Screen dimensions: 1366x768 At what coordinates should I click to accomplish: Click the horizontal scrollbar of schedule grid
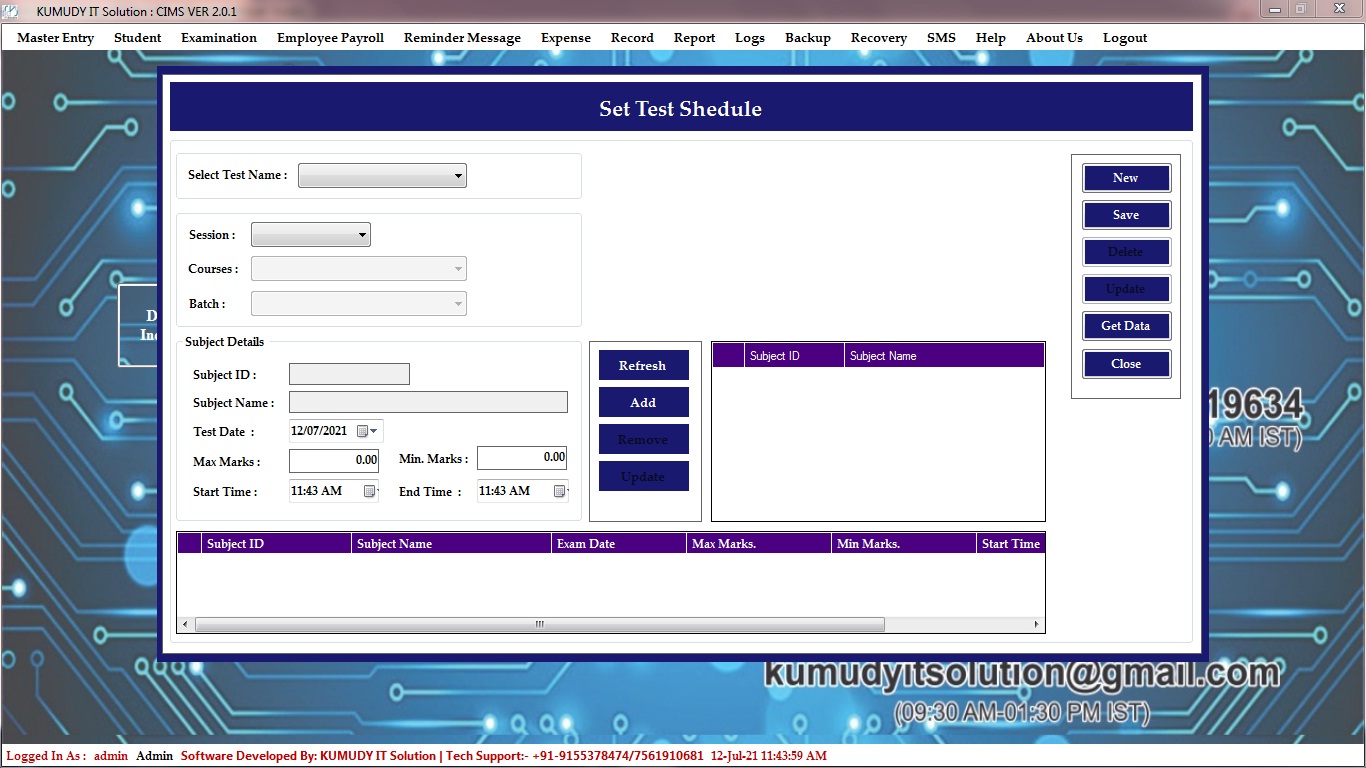(540, 625)
